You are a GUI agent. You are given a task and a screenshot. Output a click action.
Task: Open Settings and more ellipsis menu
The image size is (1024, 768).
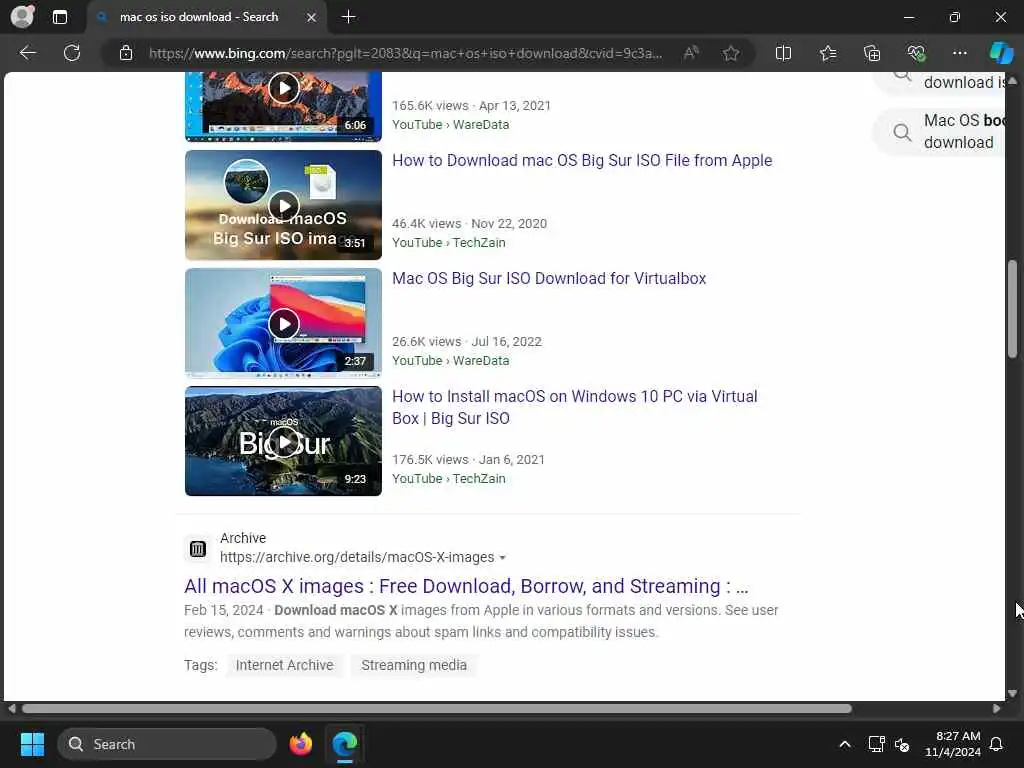click(x=959, y=53)
